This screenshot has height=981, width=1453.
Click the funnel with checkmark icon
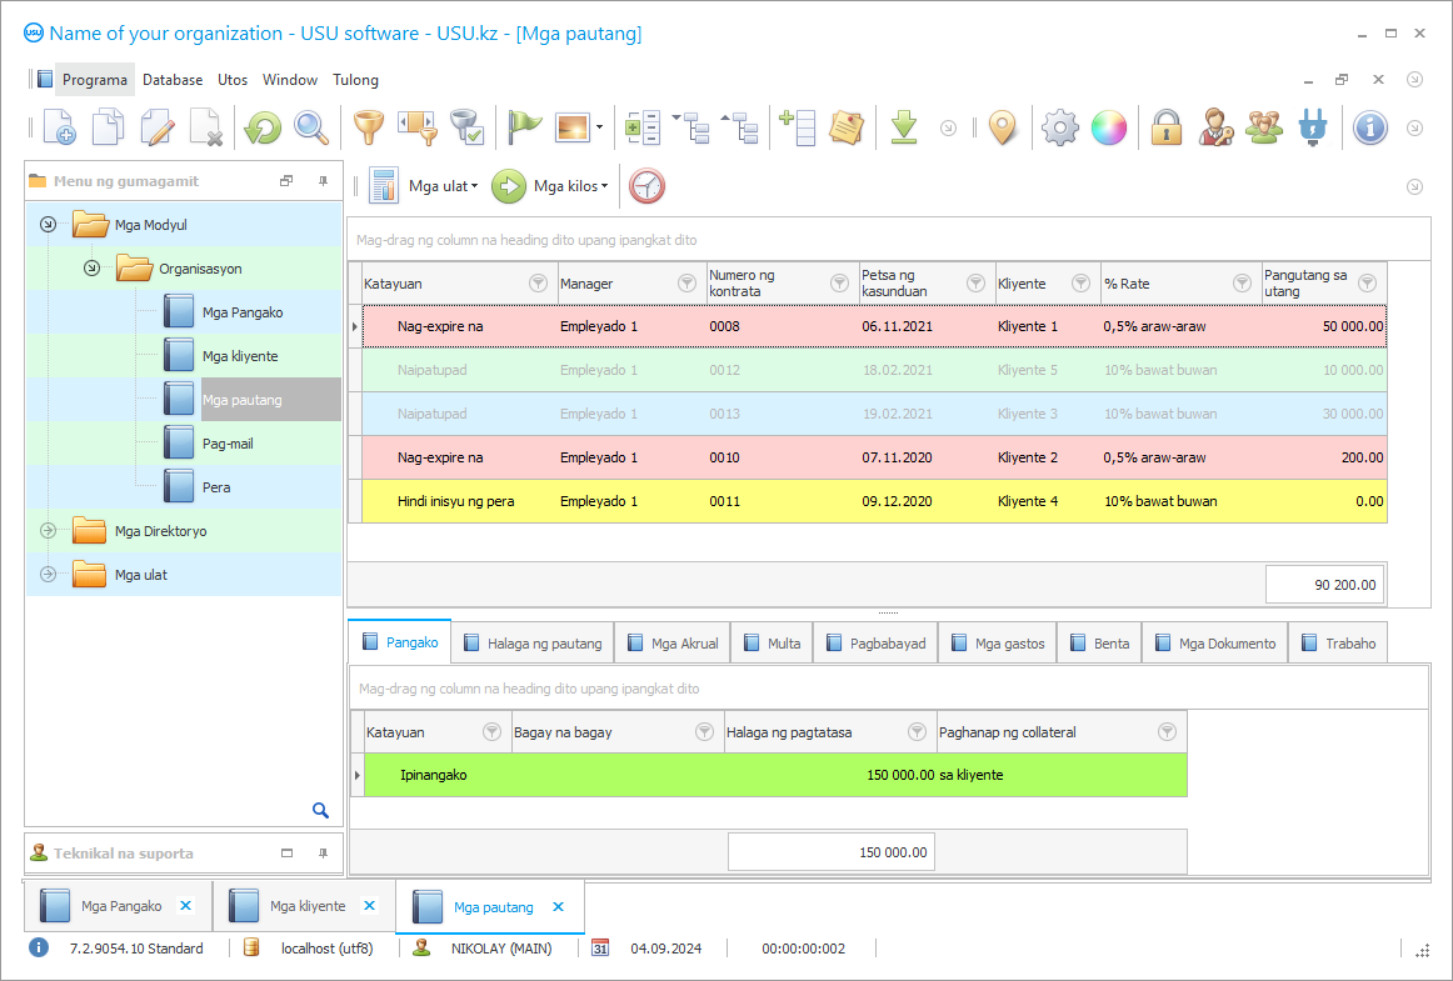(x=467, y=127)
